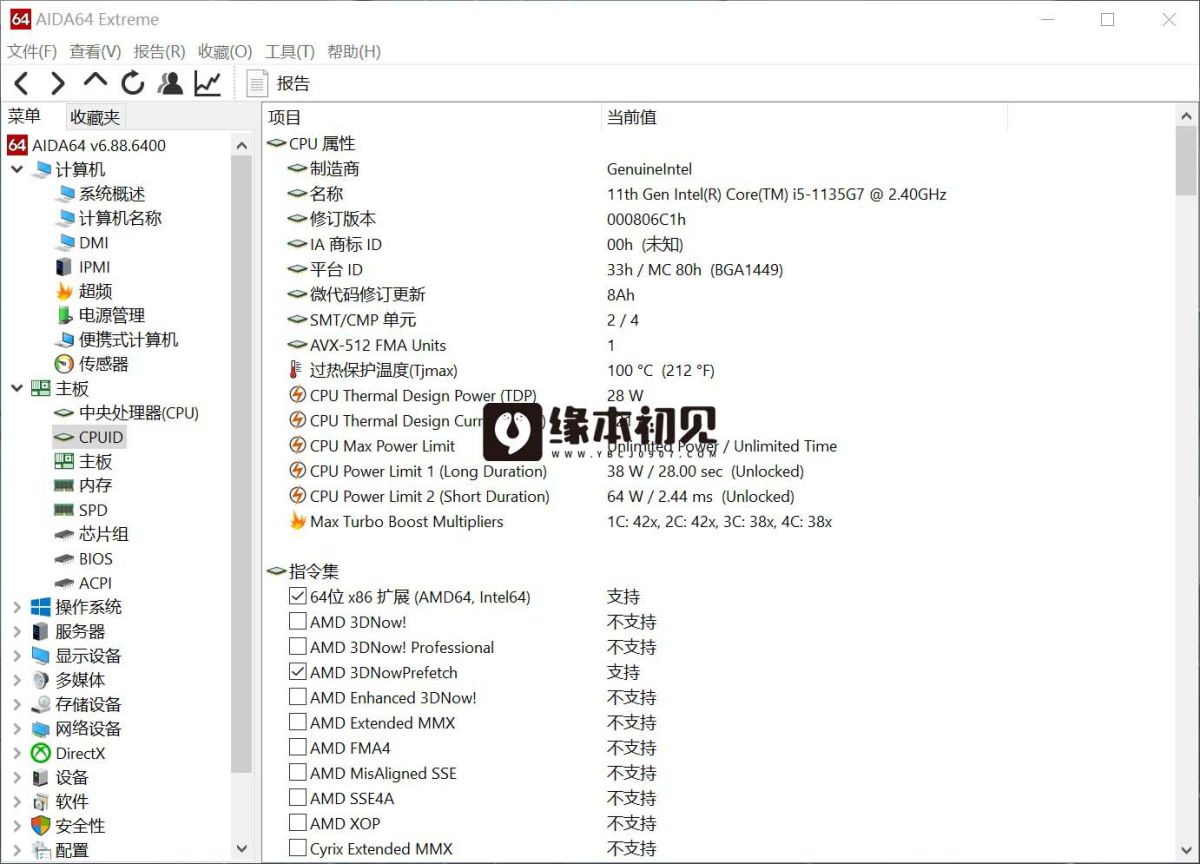Open the ACPI tree item
Image resolution: width=1200 pixels, height=864 pixels.
coord(83,583)
